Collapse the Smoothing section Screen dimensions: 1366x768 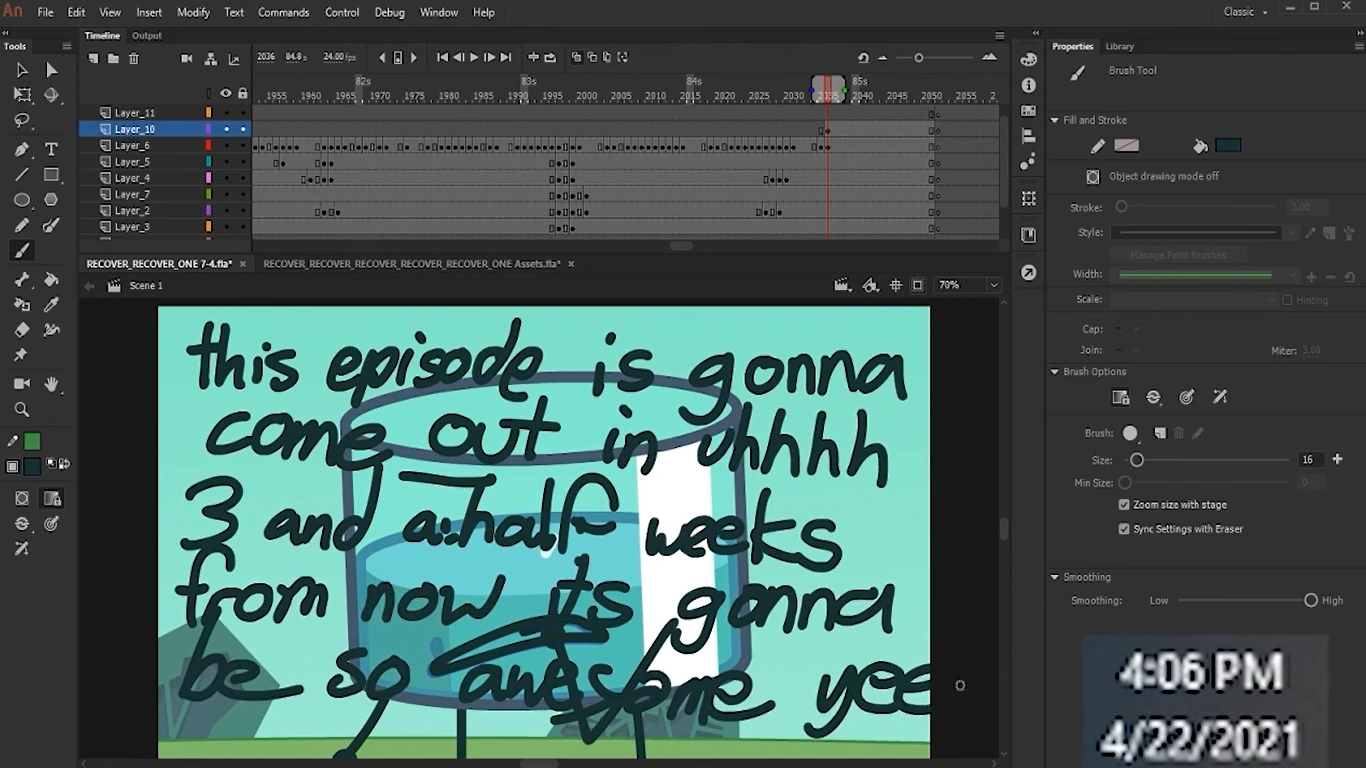(x=1054, y=577)
